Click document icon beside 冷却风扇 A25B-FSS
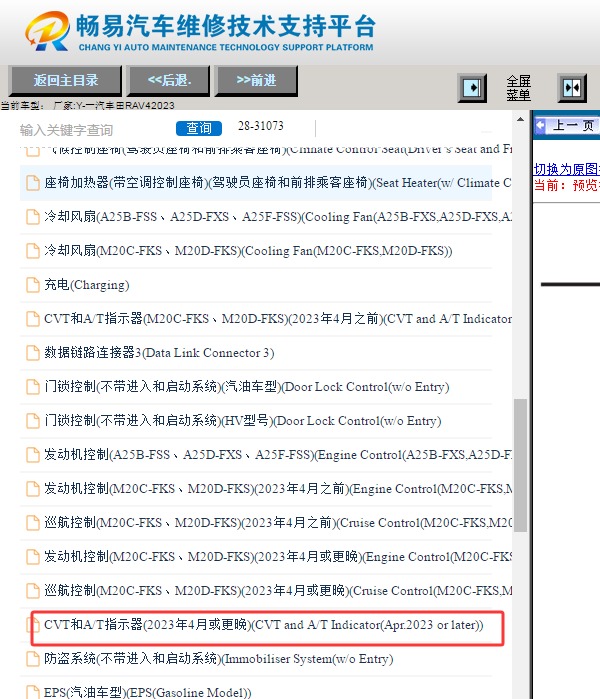The image size is (600, 699). [33, 217]
